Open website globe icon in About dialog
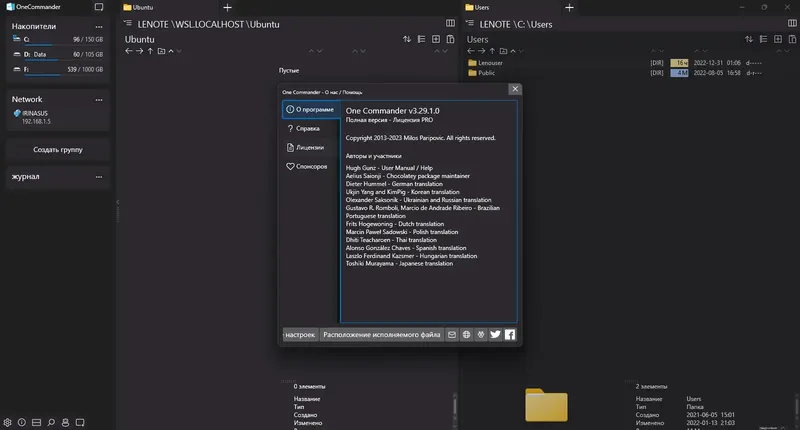 466,335
